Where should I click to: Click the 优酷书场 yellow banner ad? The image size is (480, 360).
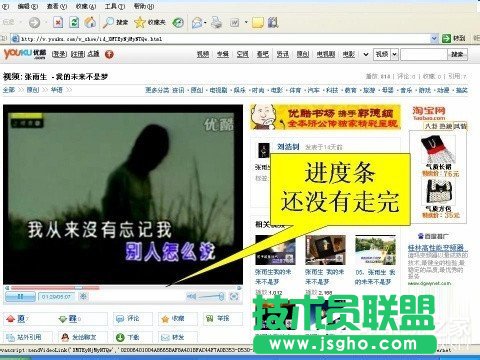tap(325, 117)
